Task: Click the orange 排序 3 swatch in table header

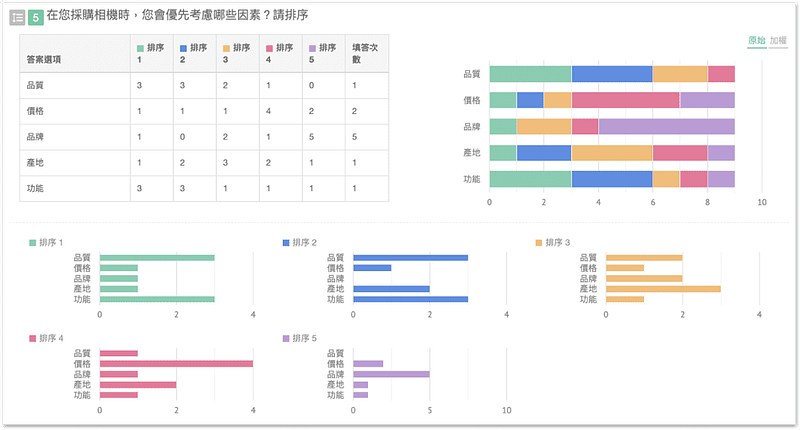Action: click(226, 48)
